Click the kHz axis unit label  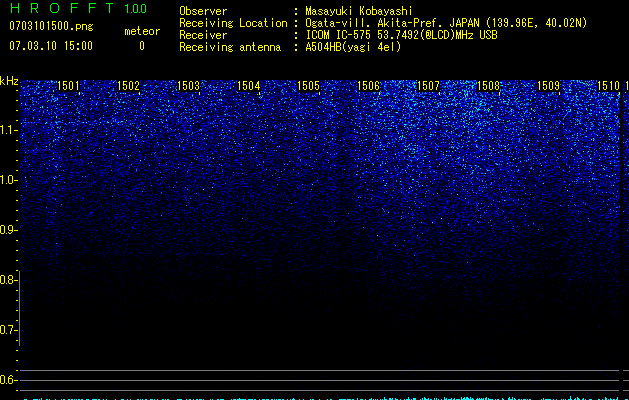point(9,81)
